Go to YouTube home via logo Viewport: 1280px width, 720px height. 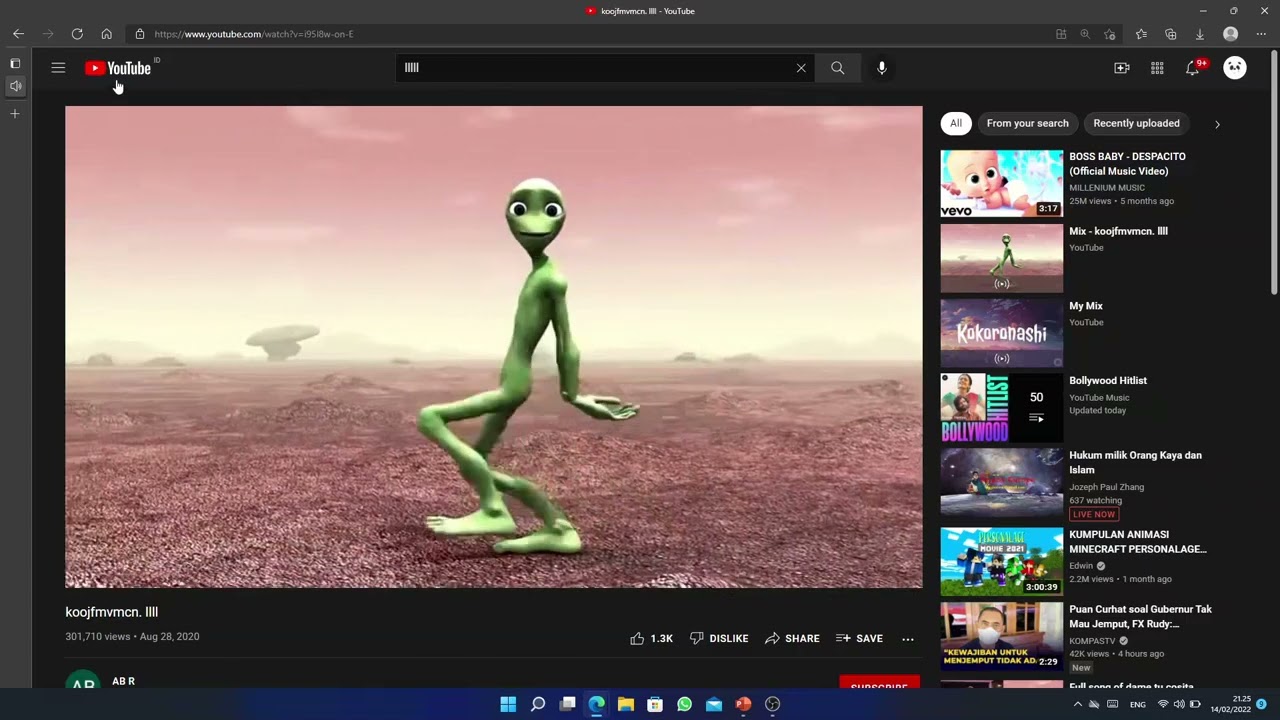point(118,68)
